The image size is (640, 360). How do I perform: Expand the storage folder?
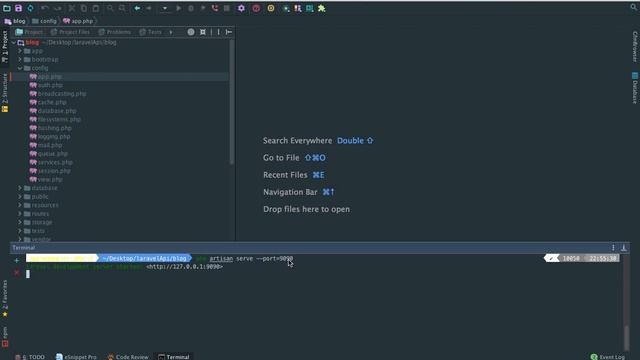(x=20, y=222)
